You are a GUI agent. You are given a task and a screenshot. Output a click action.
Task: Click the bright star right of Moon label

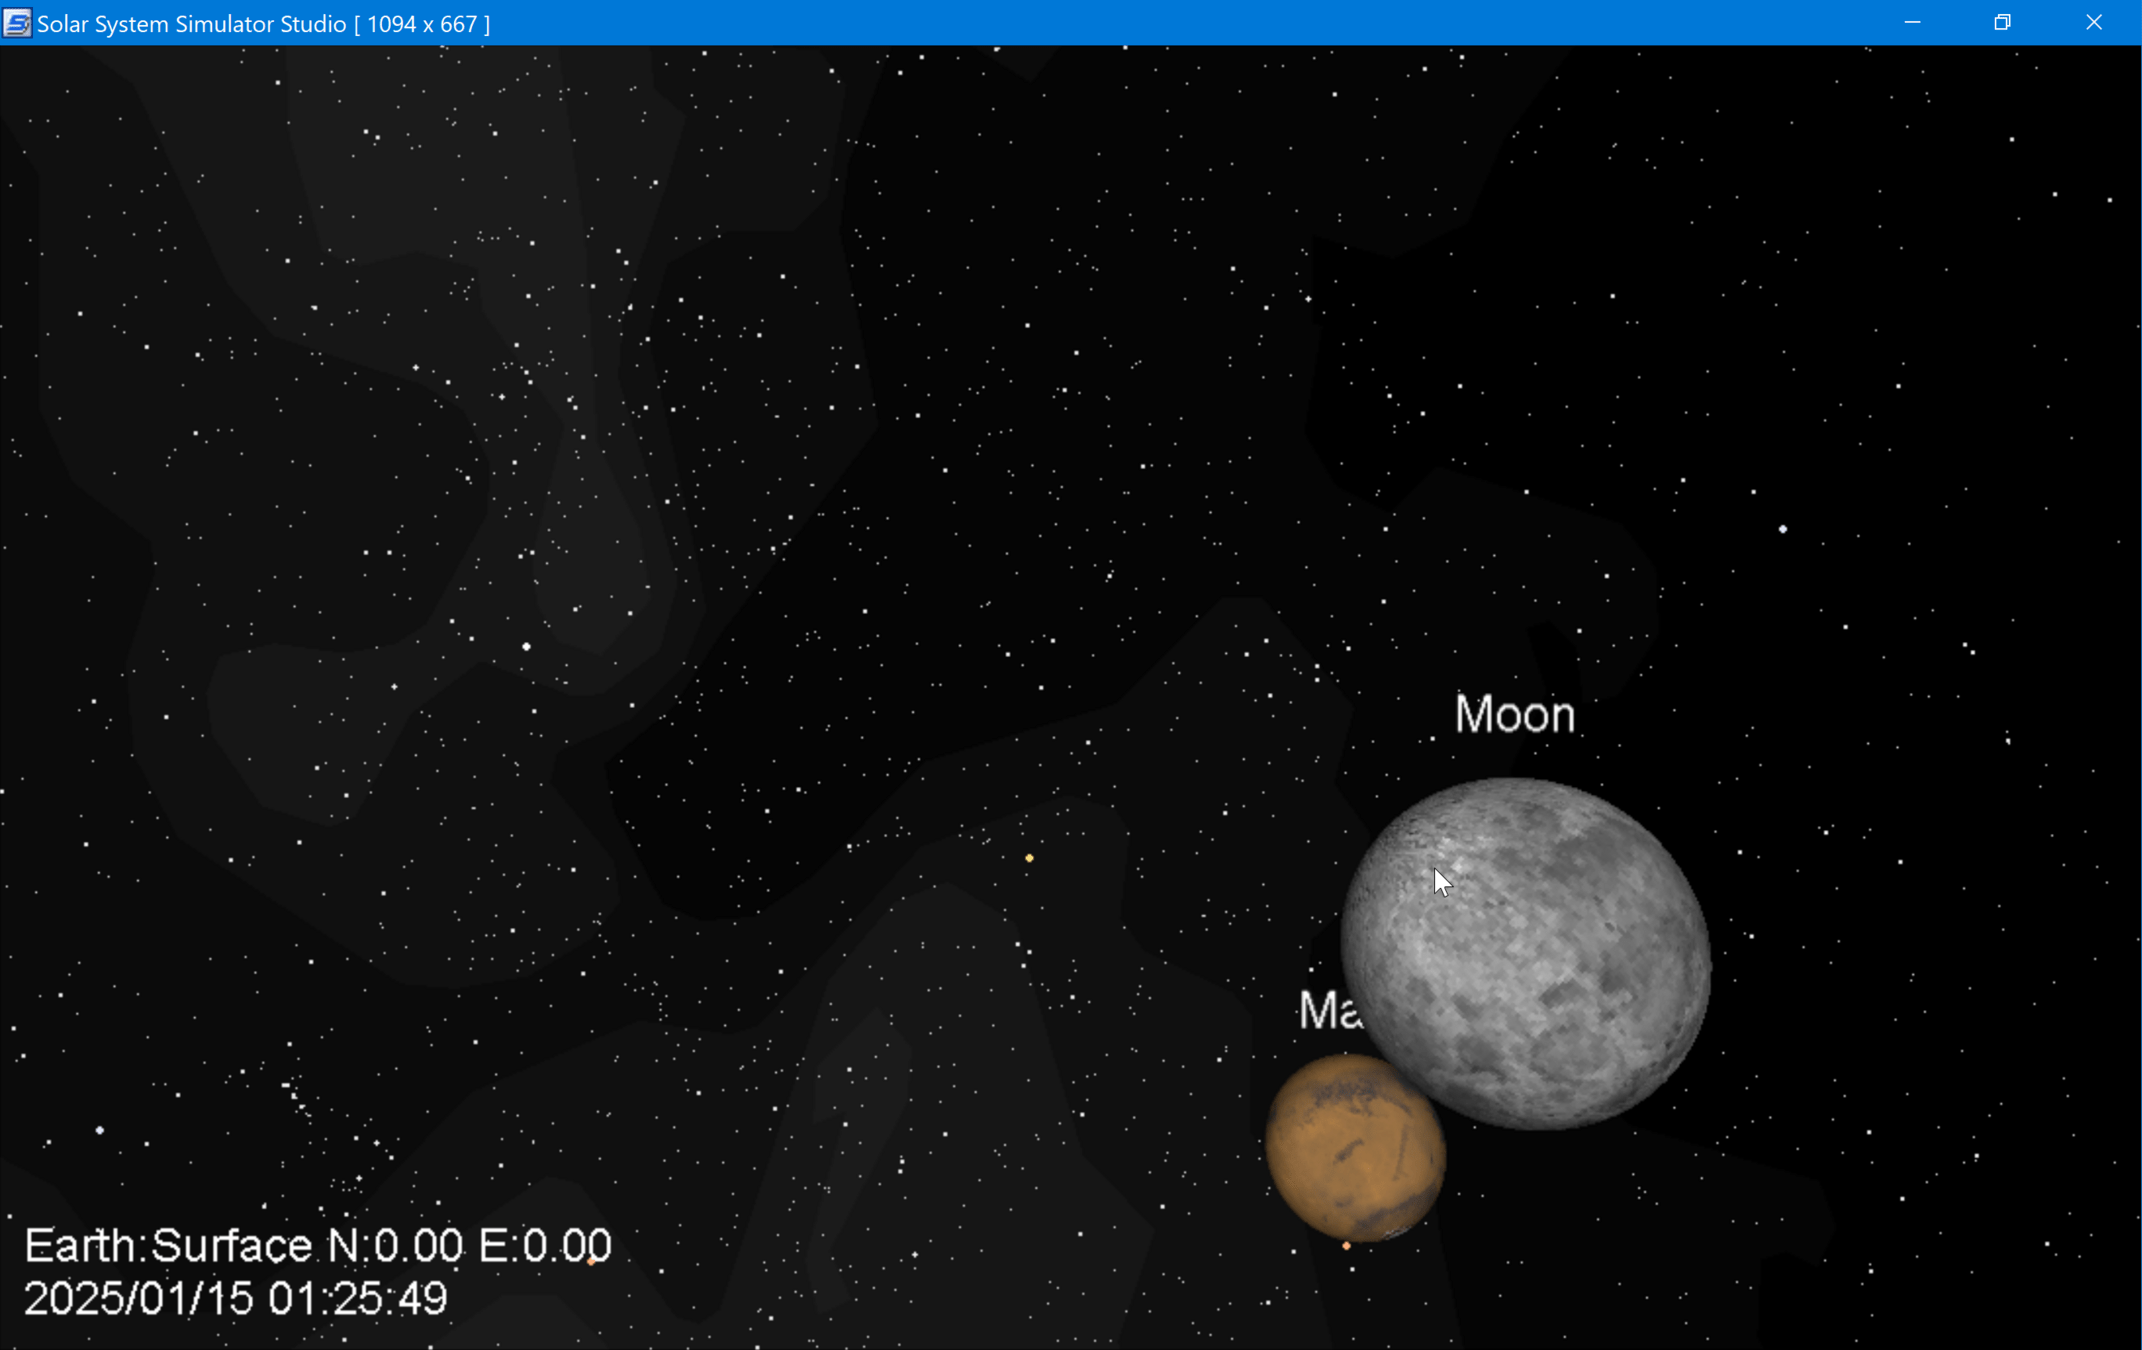click(x=1783, y=529)
